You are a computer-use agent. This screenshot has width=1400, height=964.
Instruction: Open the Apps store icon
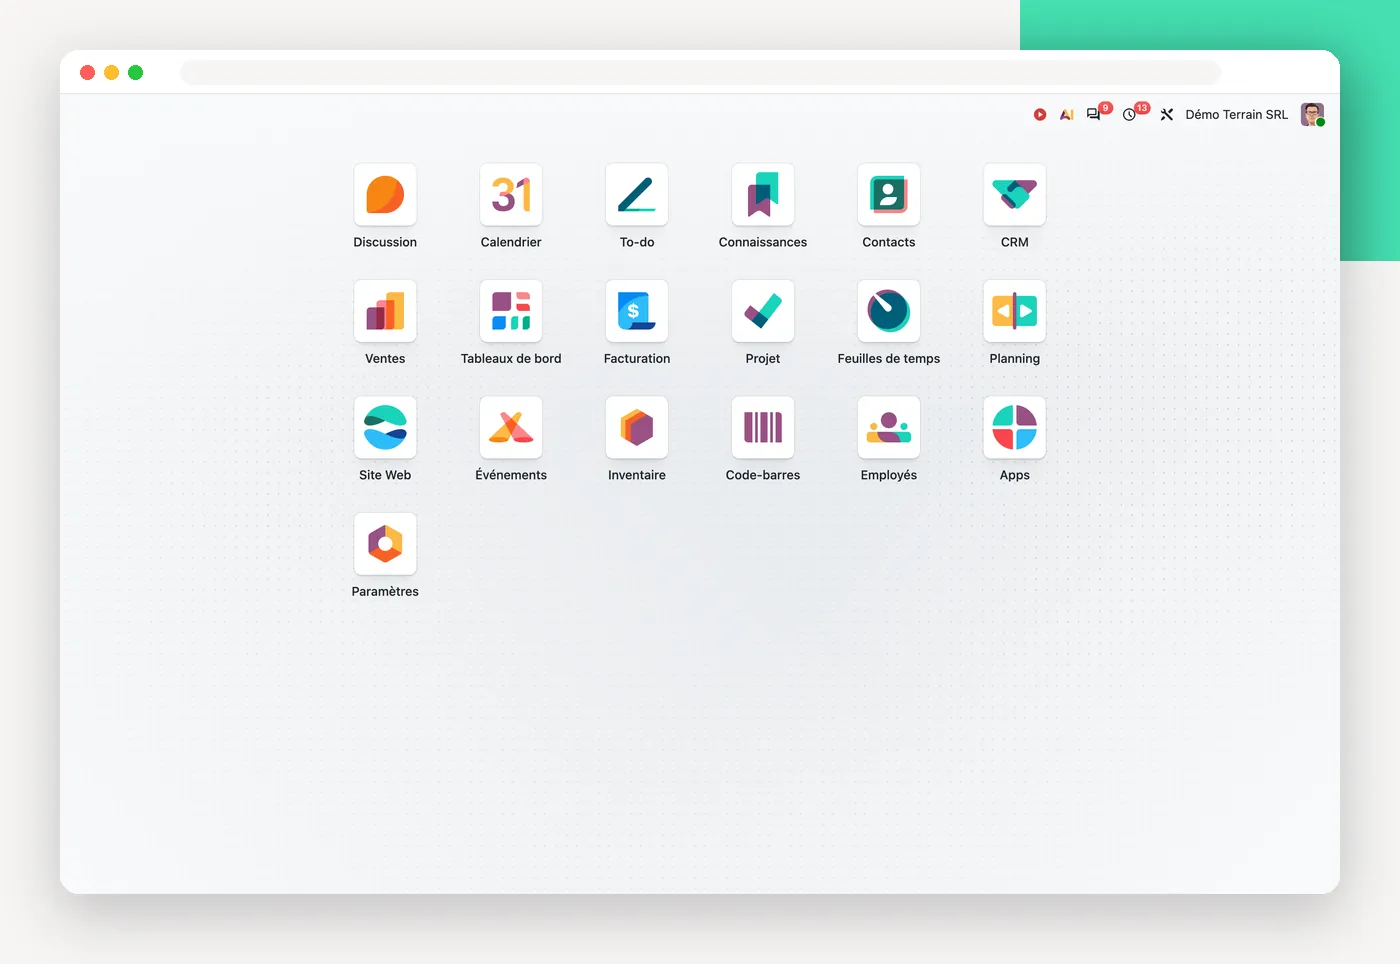[1015, 428]
